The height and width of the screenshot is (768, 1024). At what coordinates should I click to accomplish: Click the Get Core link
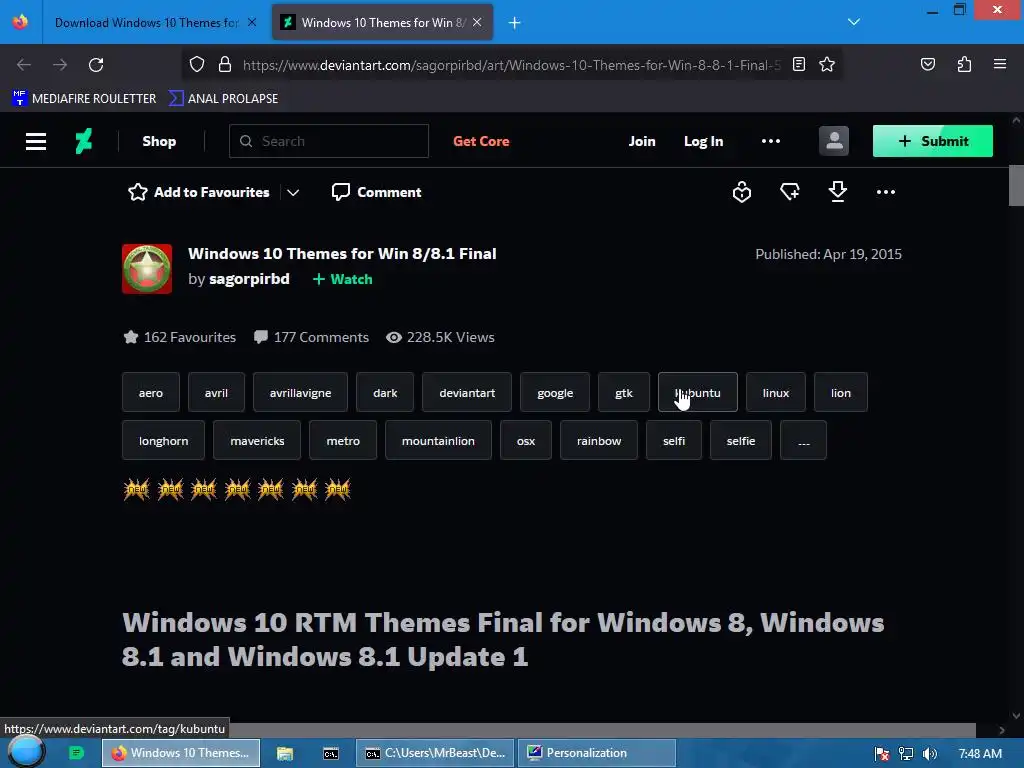481,141
